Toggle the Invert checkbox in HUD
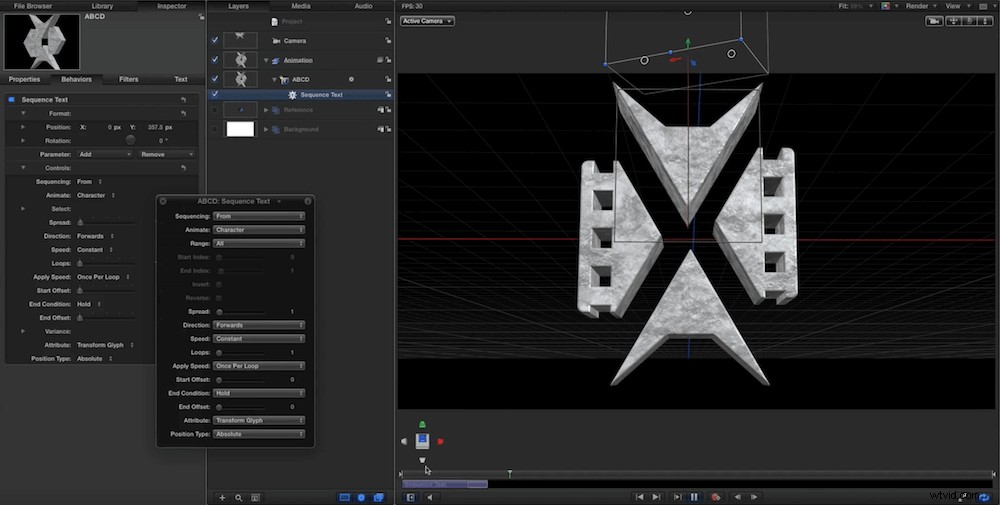 coord(219,284)
